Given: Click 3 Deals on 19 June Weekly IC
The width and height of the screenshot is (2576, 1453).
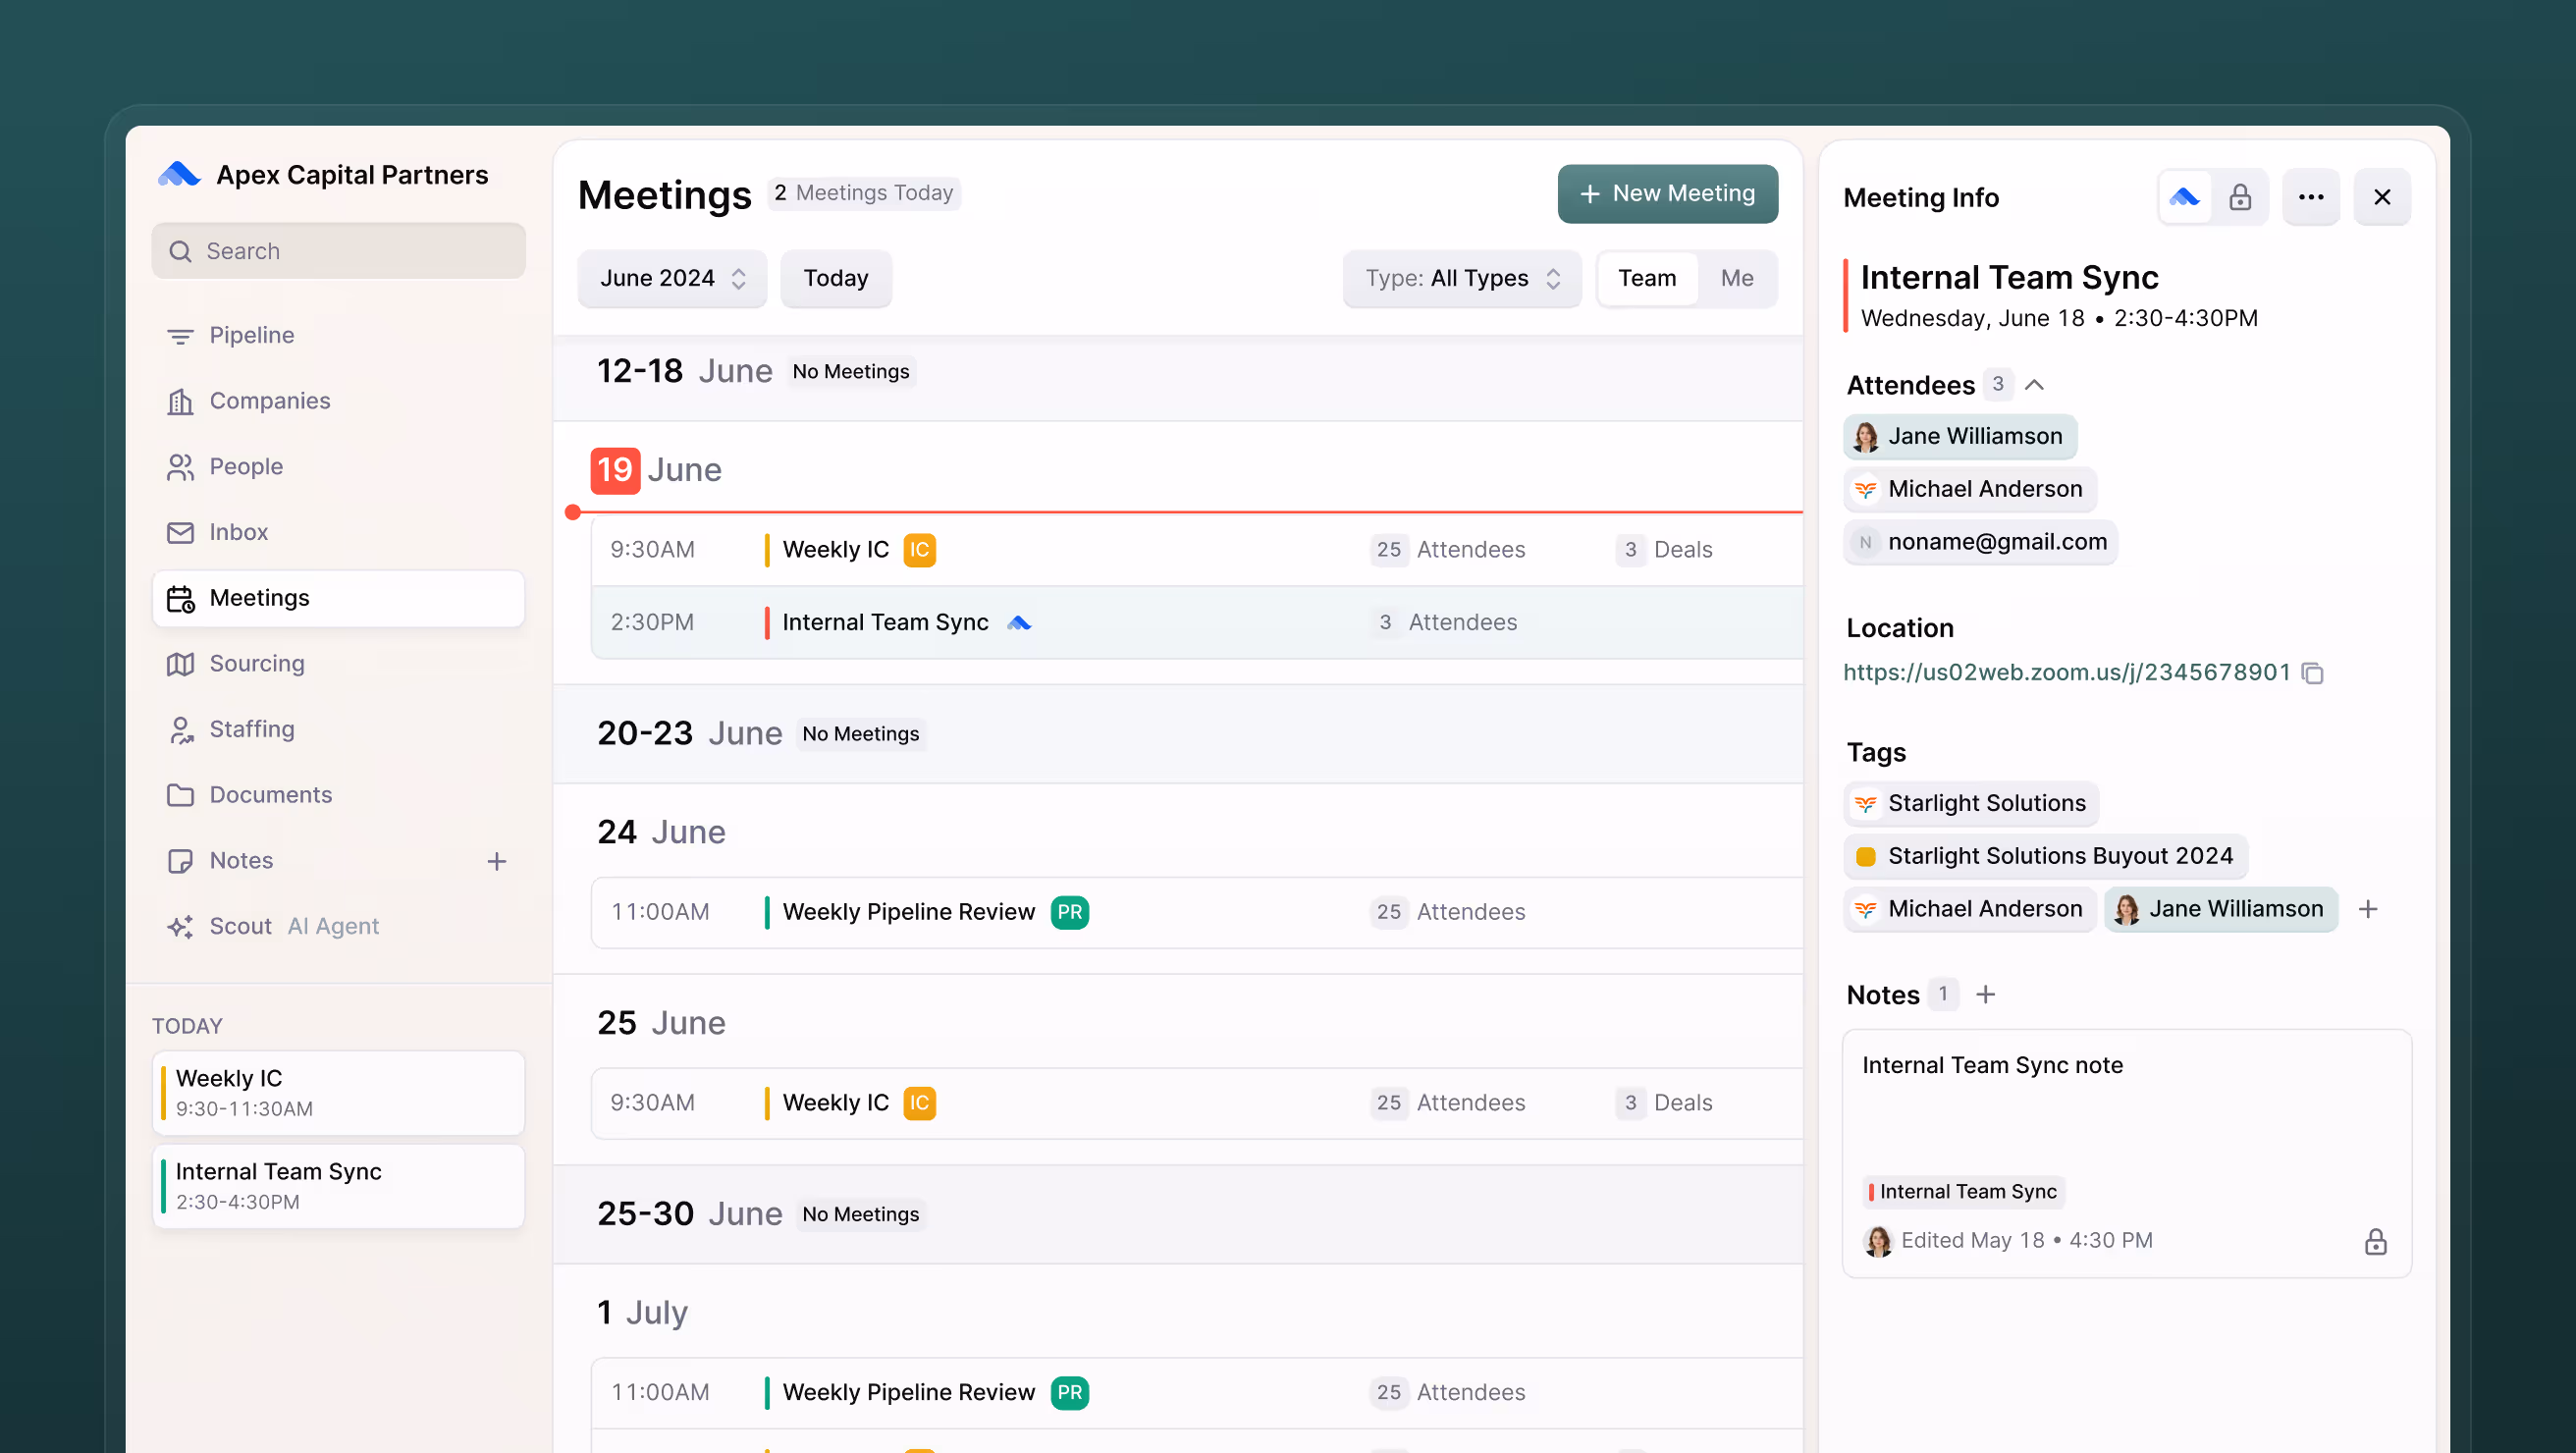Looking at the screenshot, I should 1663,550.
